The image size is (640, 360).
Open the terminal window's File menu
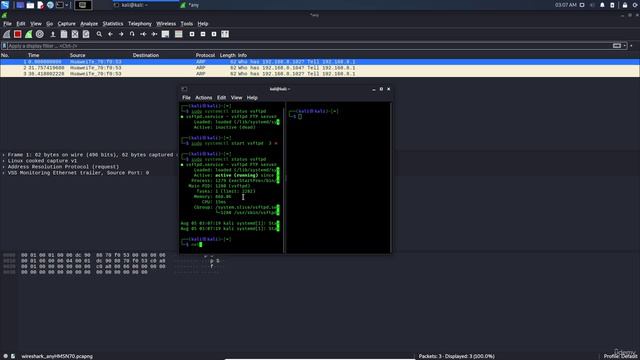(186, 98)
